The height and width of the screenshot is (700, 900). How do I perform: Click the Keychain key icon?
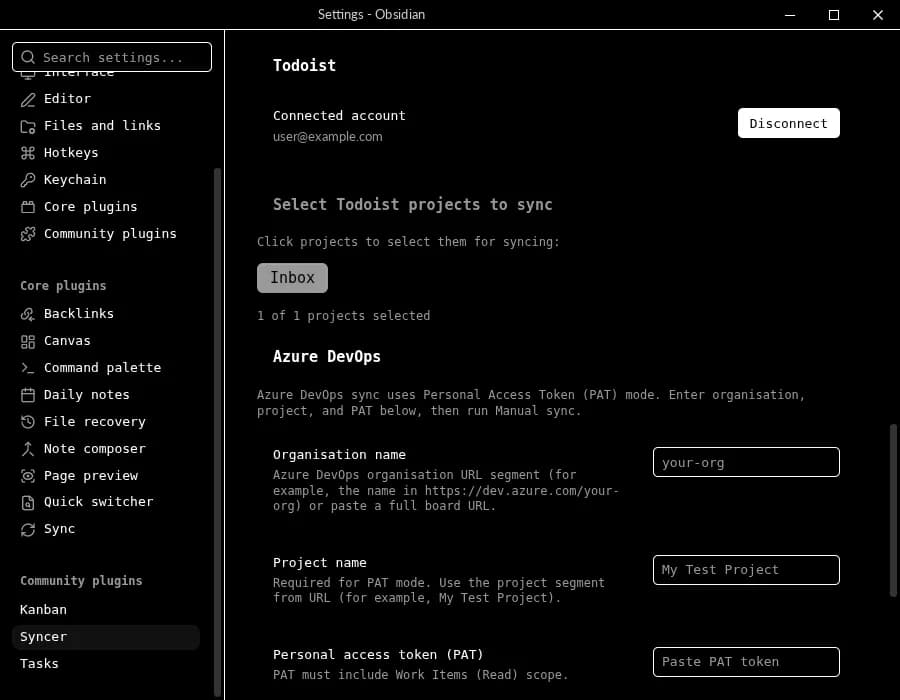[x=28, y=180]
